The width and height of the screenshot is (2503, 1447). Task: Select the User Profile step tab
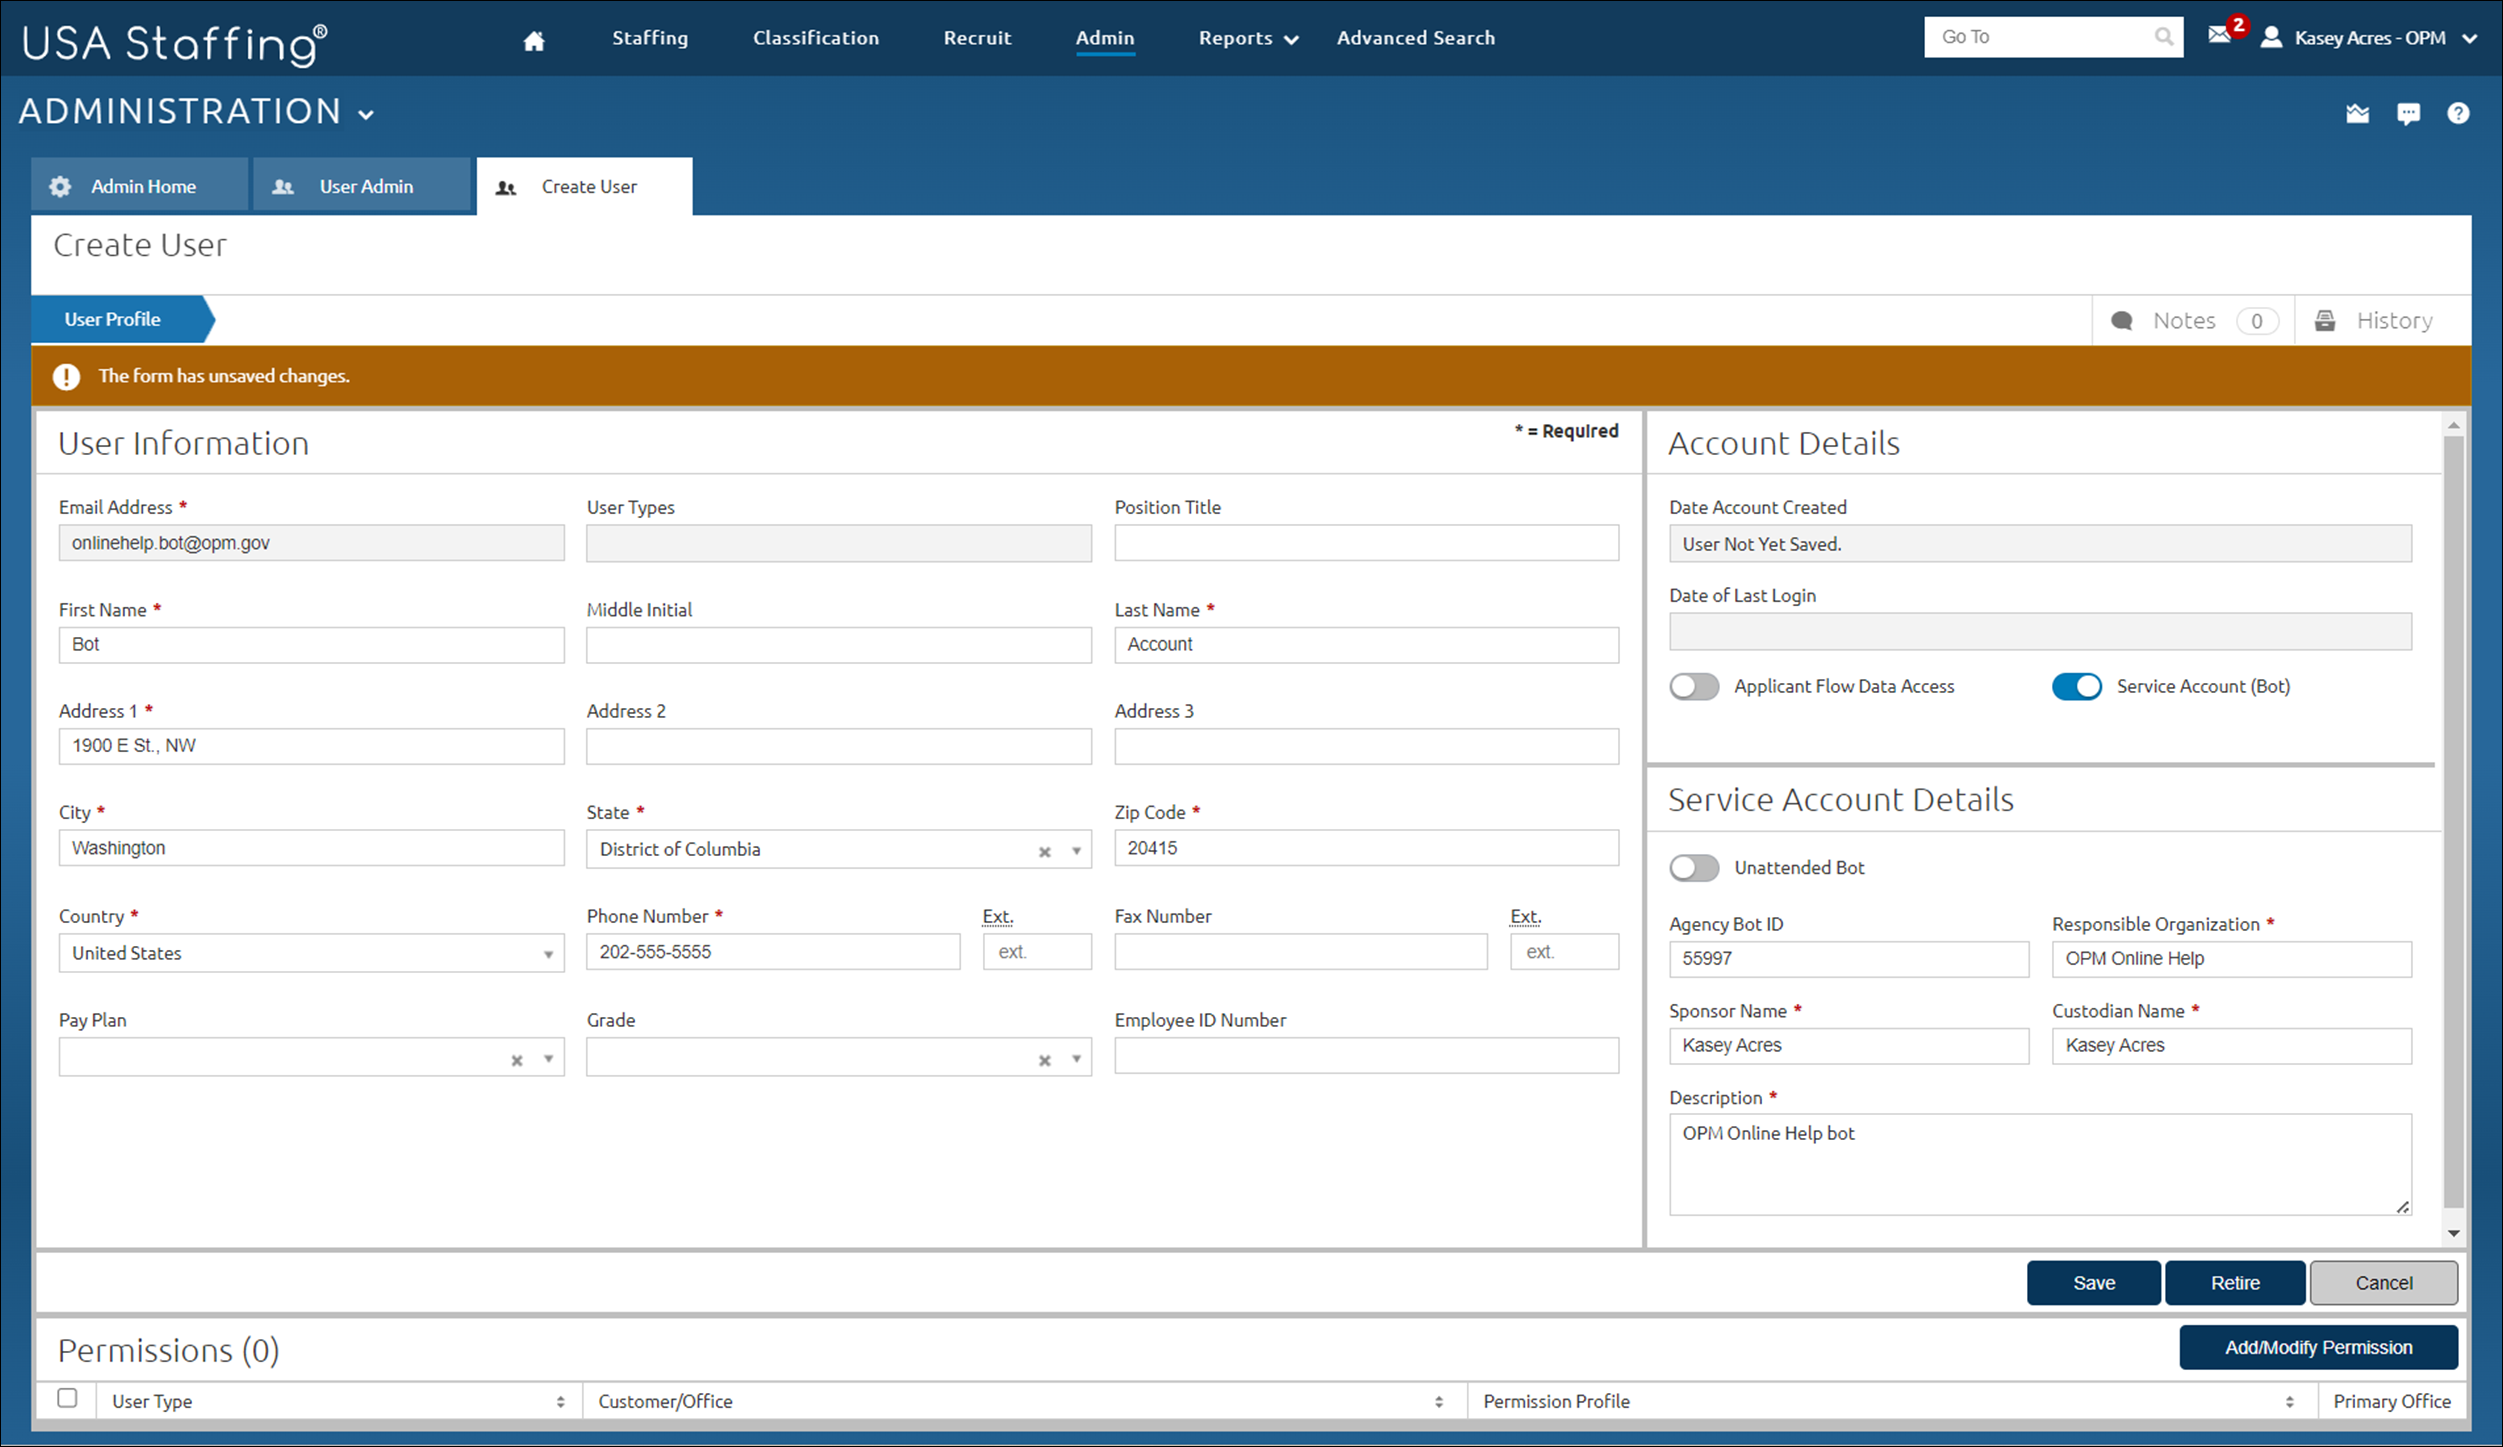[x=123, y=320]
